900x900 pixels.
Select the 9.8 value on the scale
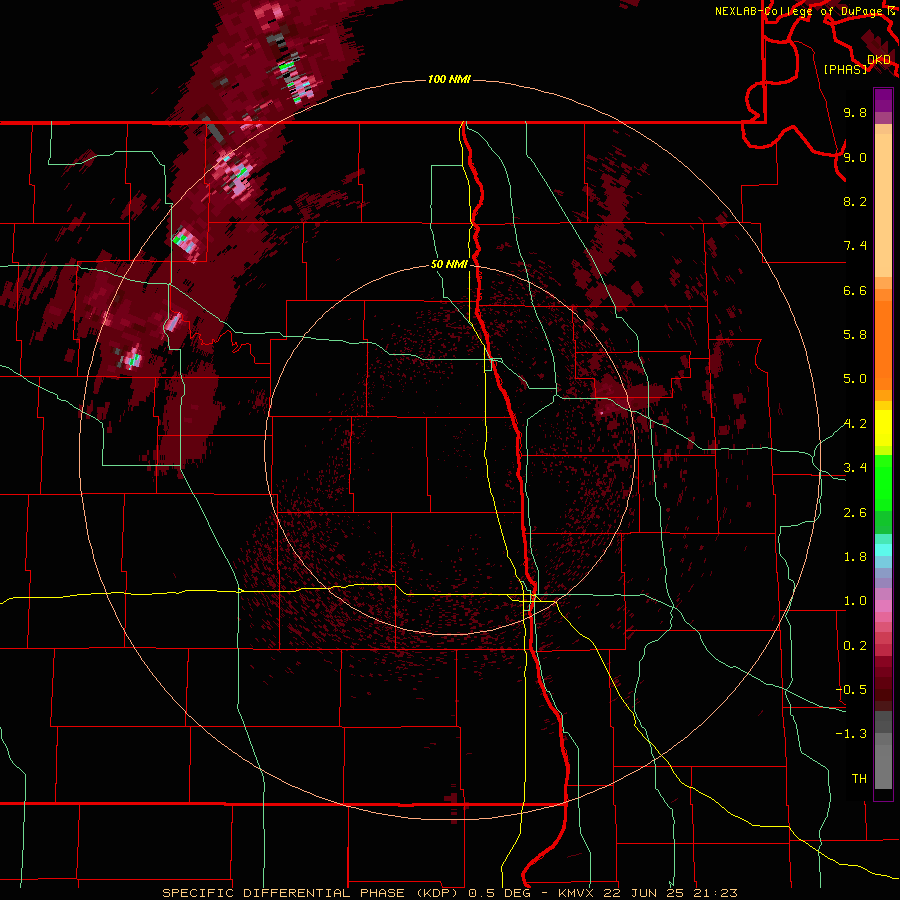point(855,112)
